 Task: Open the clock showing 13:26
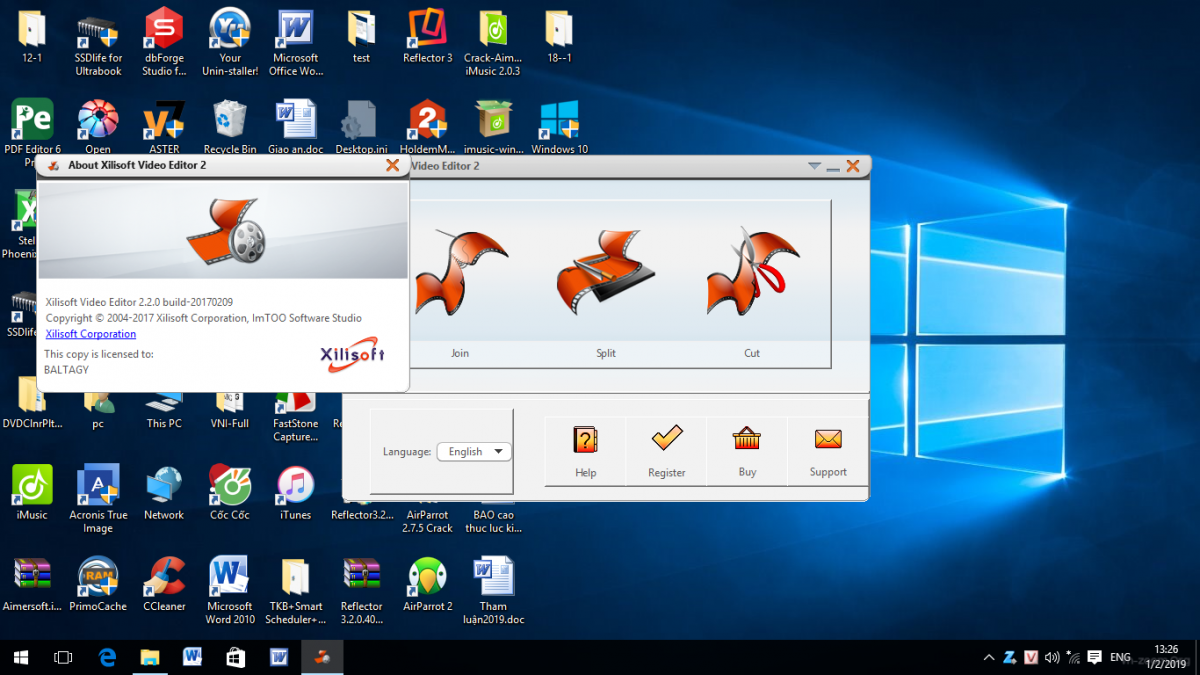pyautogui.click(x=1166, y=657)
